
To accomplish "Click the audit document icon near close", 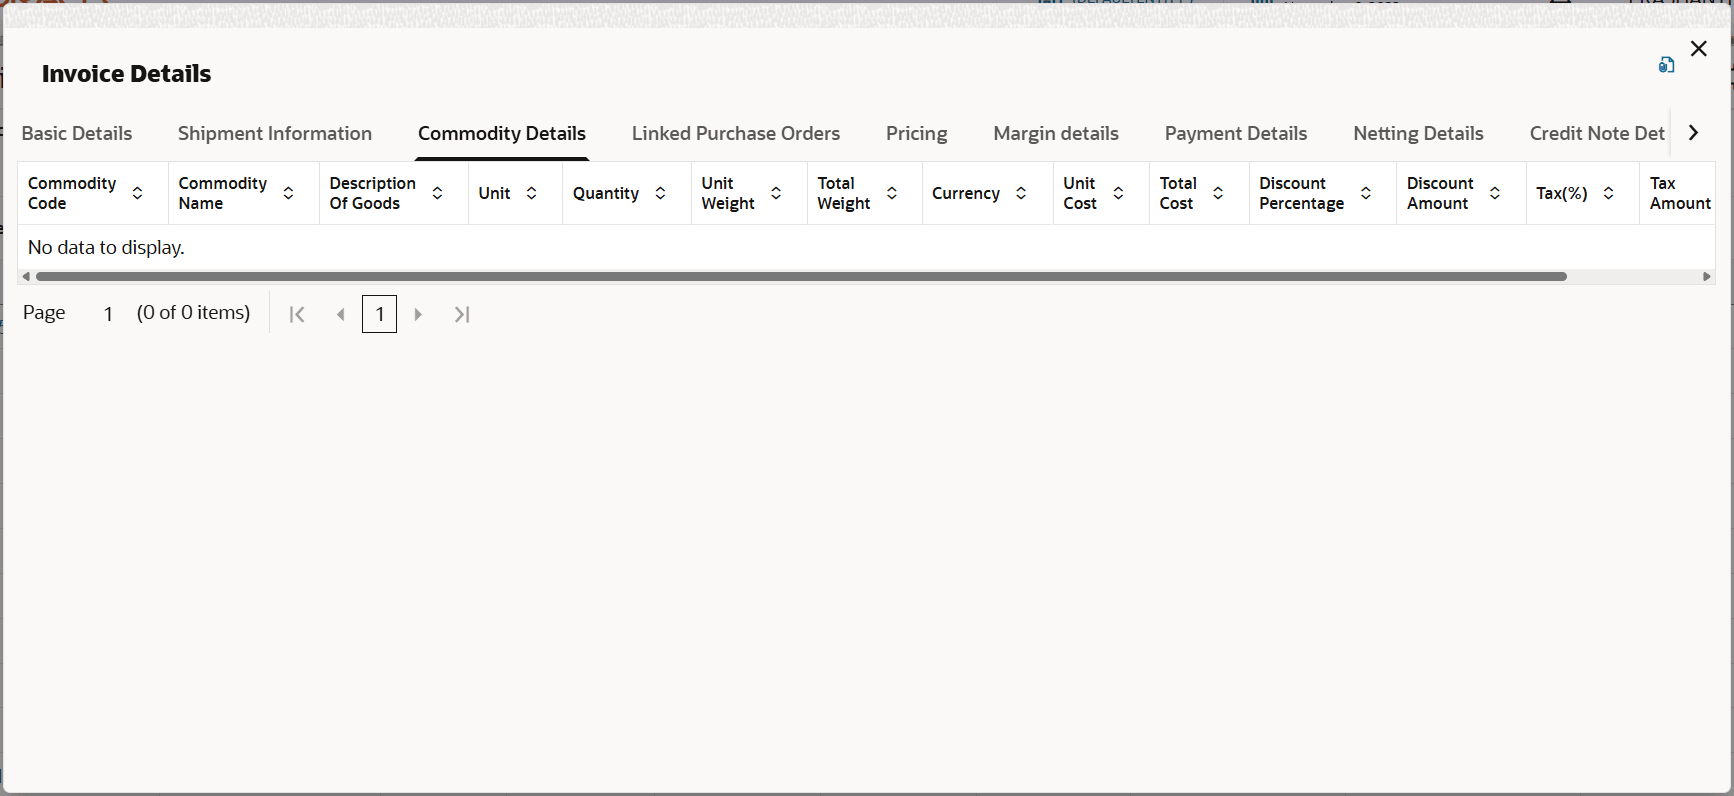I will pos(1666,65).
